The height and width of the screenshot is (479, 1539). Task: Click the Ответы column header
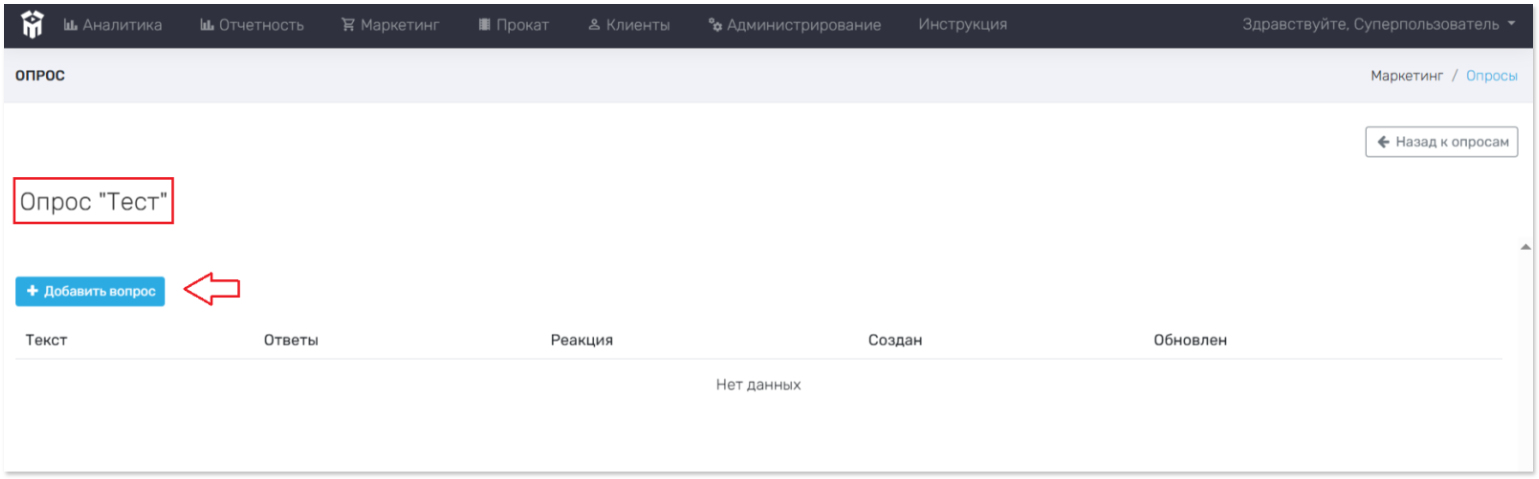[x=291, y=340]
